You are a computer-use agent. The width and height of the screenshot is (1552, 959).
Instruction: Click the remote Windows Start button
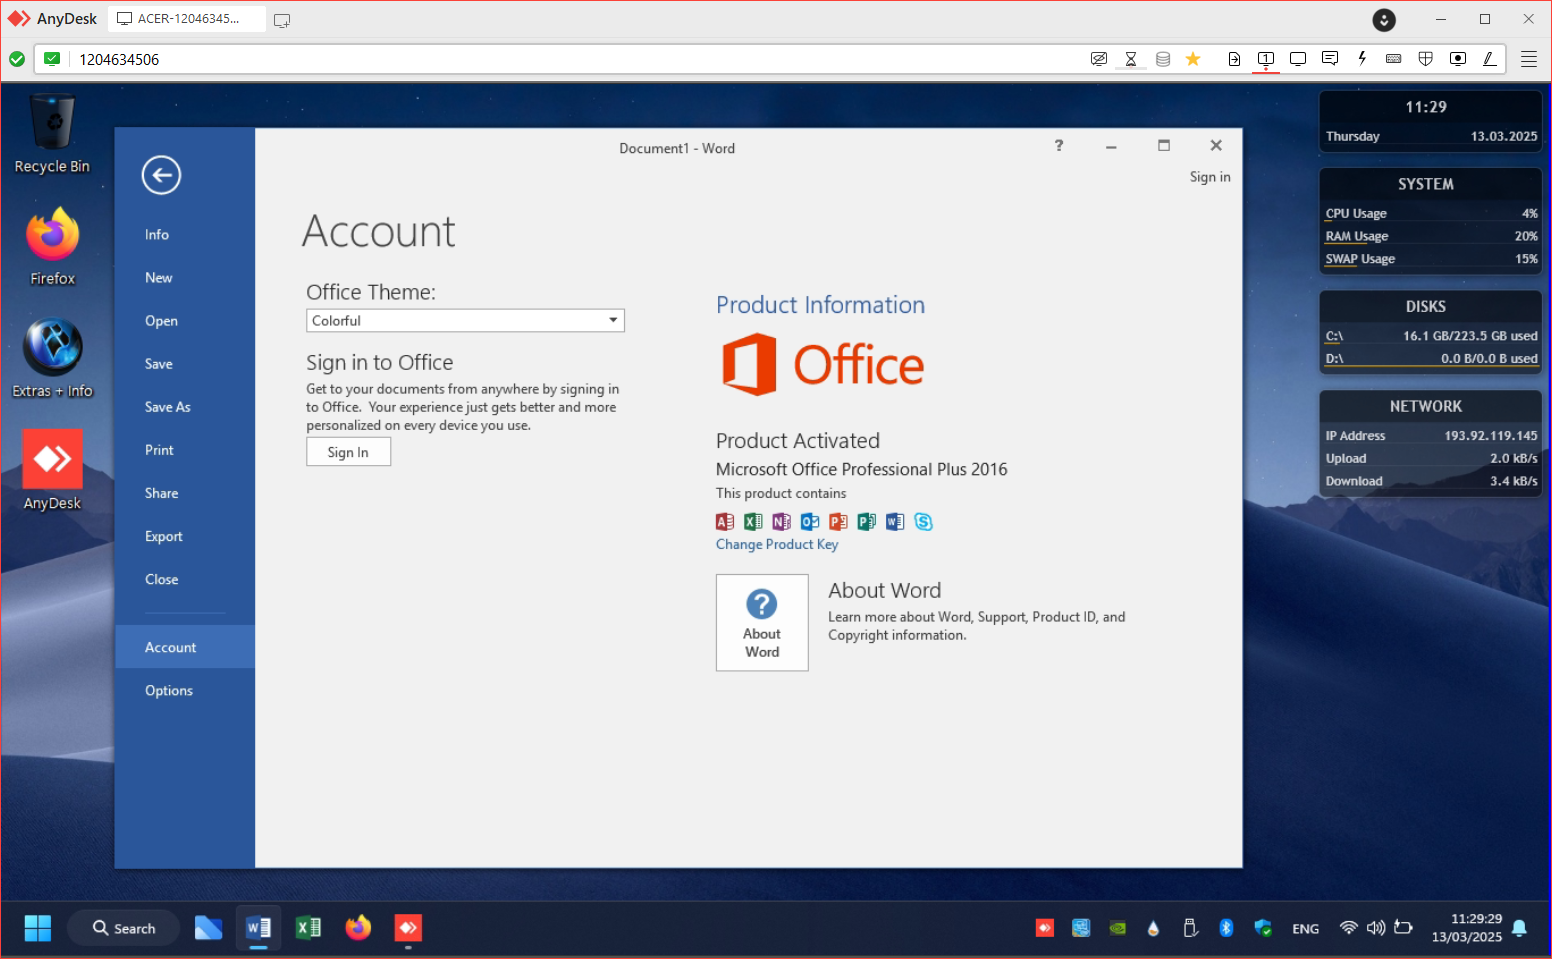click(x=38, y=928)
